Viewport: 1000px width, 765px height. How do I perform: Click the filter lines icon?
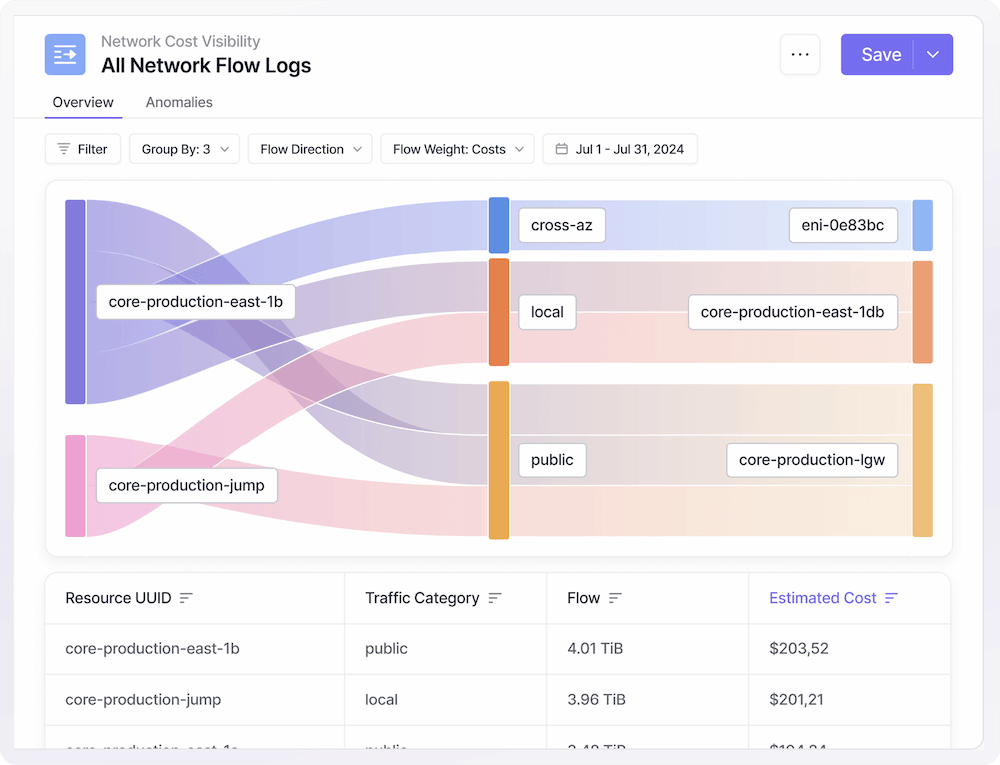click(64, 149)
